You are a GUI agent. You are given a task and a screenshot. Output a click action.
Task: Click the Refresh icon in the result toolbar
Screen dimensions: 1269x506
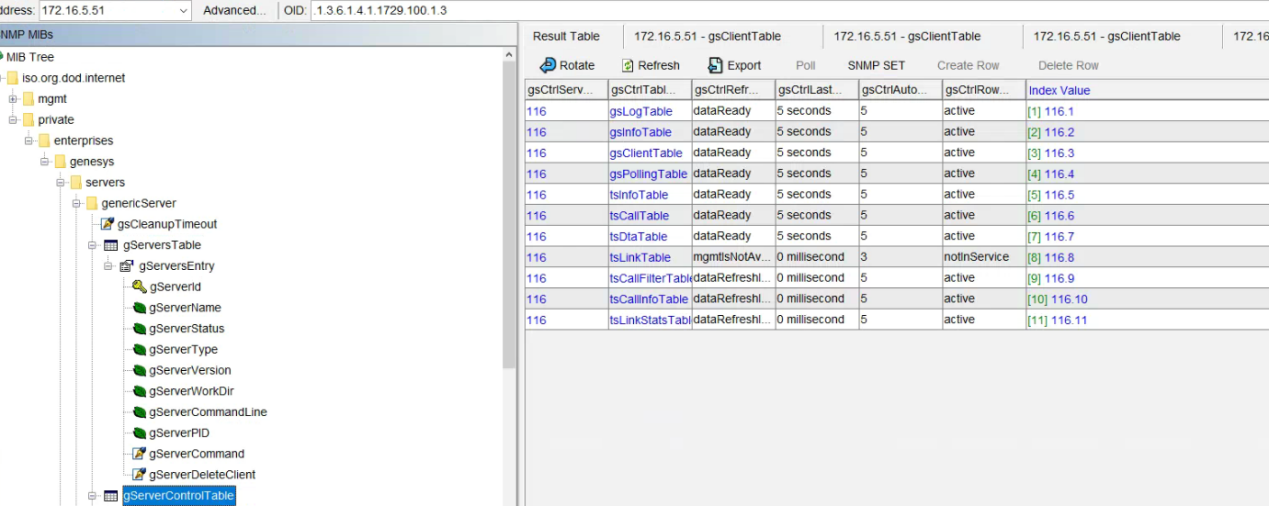coord(628,65)
